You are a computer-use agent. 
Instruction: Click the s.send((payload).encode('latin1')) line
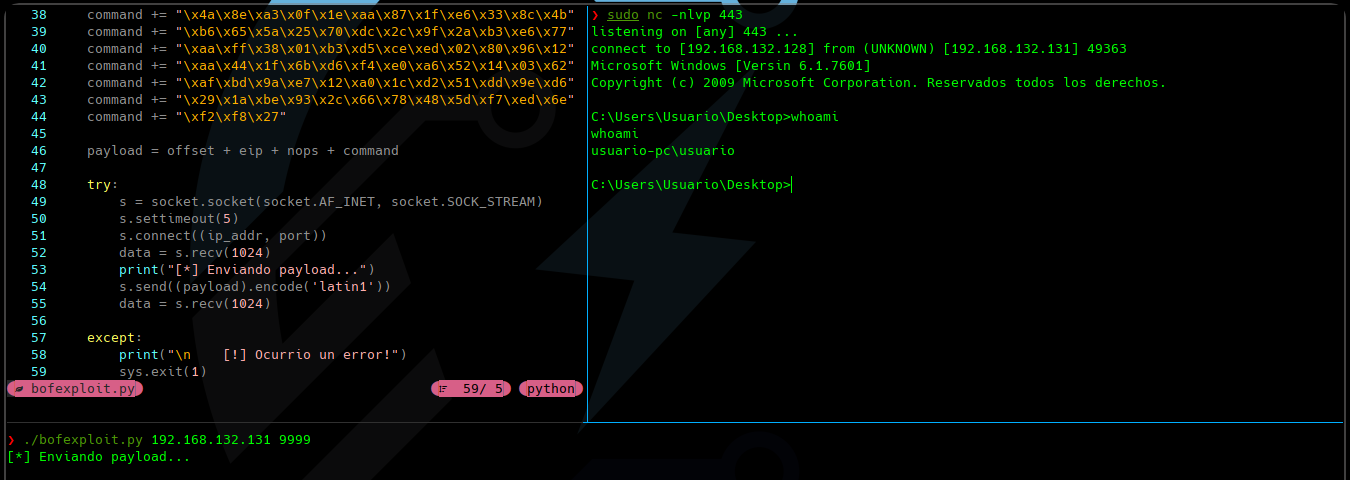[255, 287]
